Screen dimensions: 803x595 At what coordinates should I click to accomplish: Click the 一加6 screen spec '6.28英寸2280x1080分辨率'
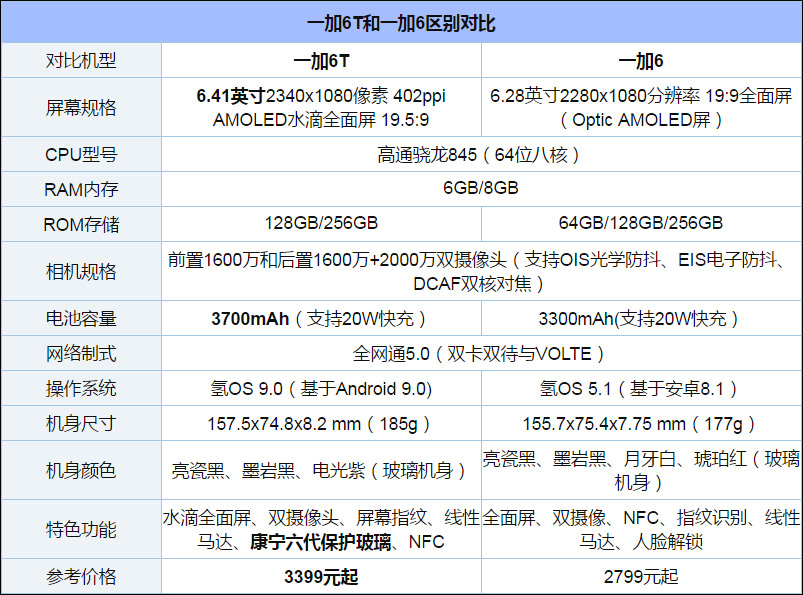coord(595,96)
